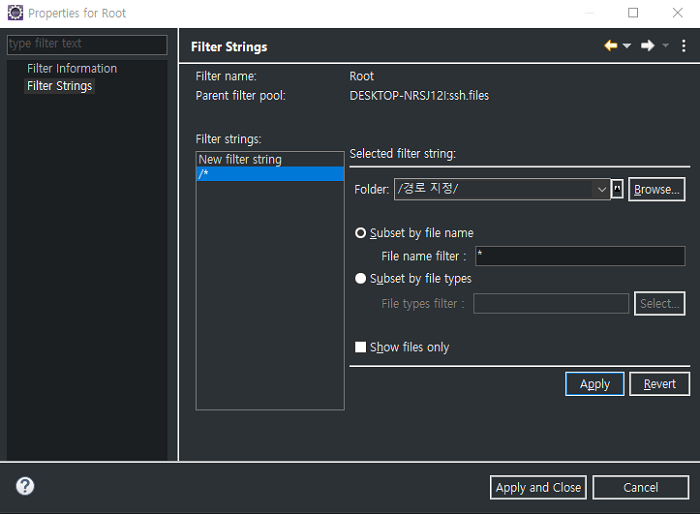Enable the Show files only checkbox

(x=361, y=347)
